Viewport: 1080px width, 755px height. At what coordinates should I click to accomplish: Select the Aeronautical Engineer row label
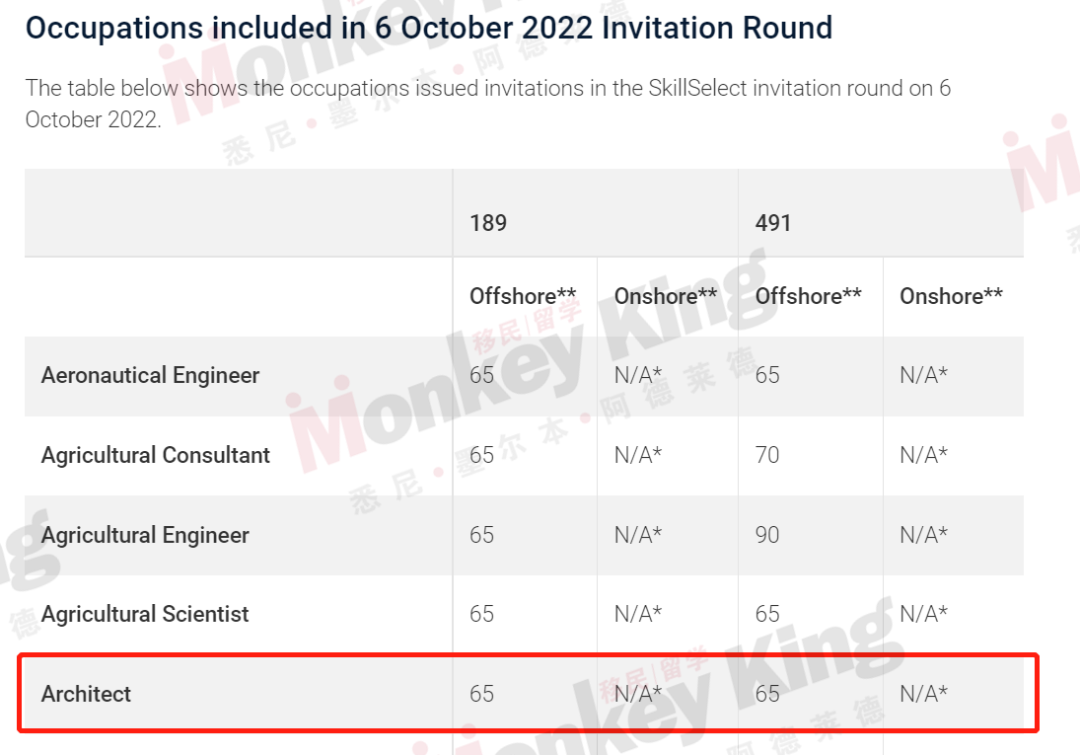pyautogui.click(x=150, y=375)
